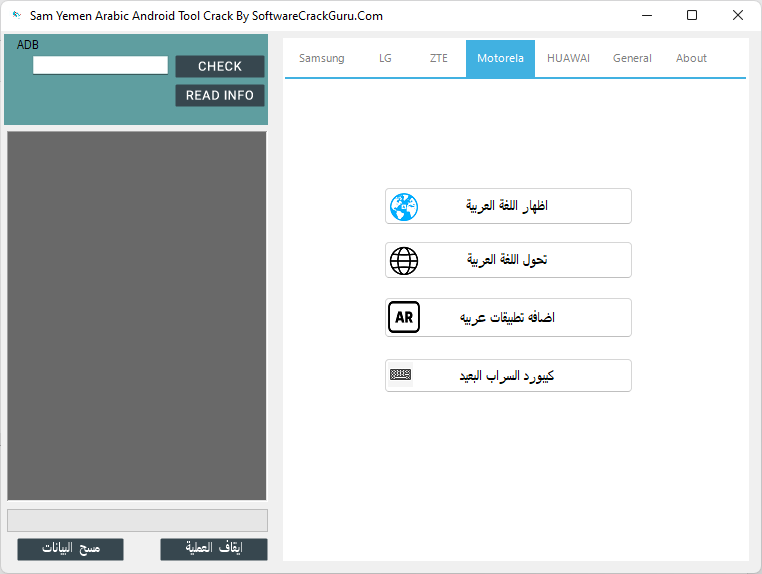The image size is (762, 574).
Task: Click the مسح البيانات button
Action: pyautogui.click(x=70, y=549)
